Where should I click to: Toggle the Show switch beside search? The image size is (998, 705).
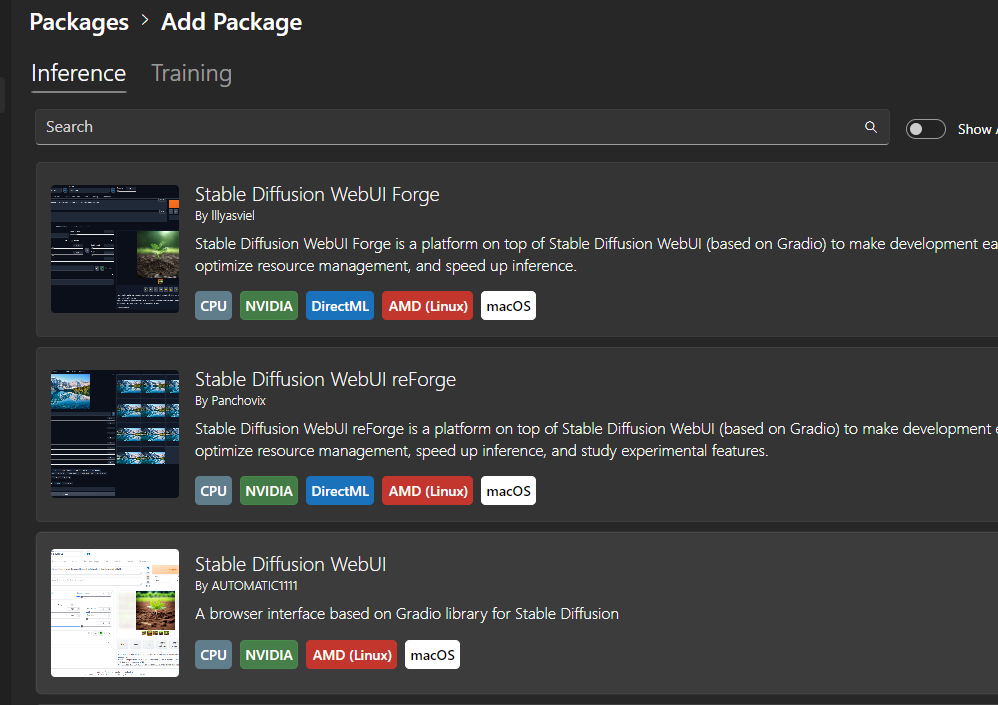pyautogui.click(x=925, y=129)
